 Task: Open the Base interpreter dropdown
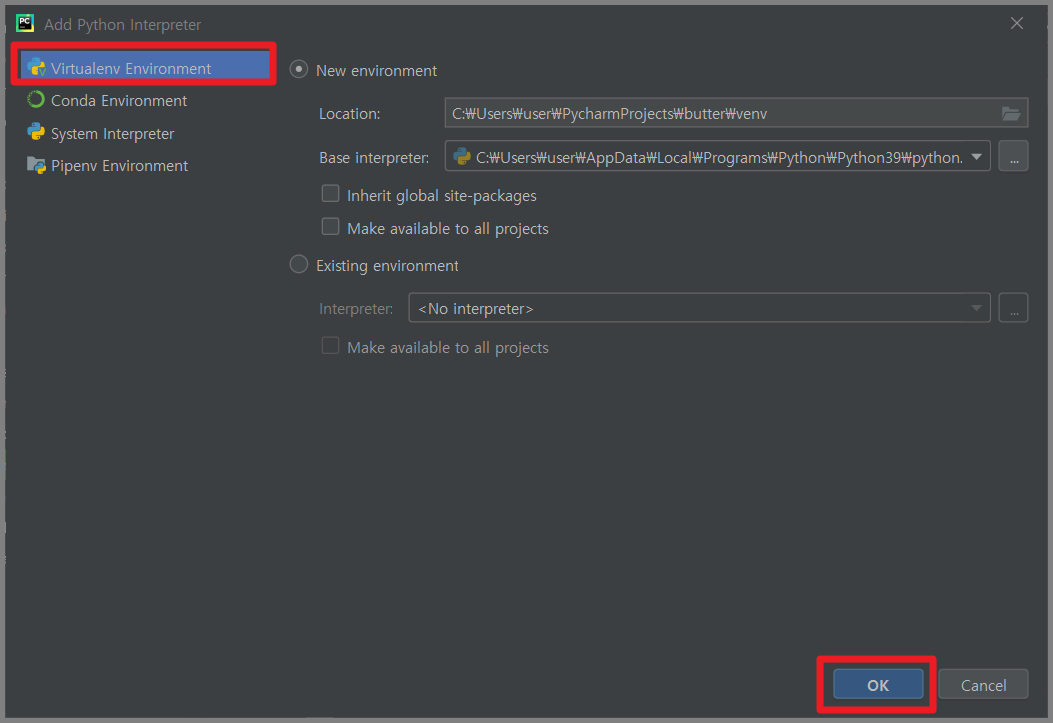click(717, 156)
